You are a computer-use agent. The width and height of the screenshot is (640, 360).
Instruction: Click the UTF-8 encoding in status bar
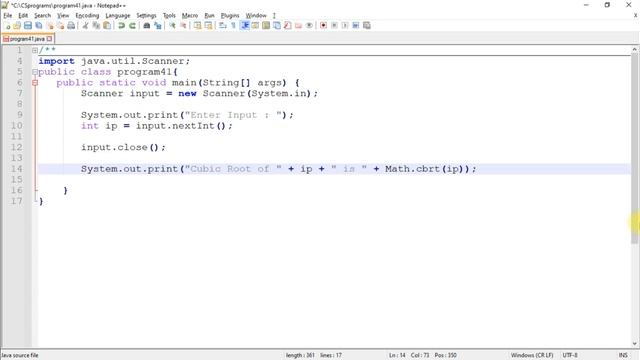click(x=570, y=355)
